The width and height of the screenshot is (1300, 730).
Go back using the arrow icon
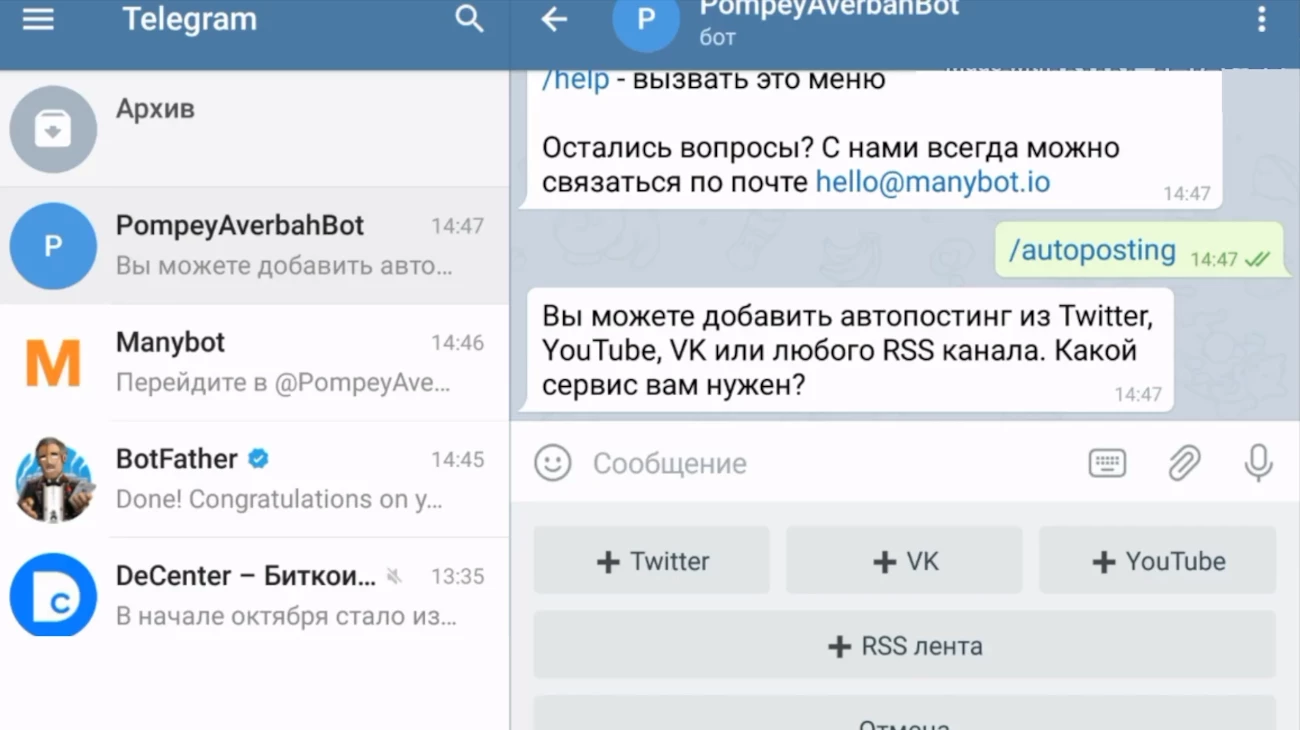554,19
